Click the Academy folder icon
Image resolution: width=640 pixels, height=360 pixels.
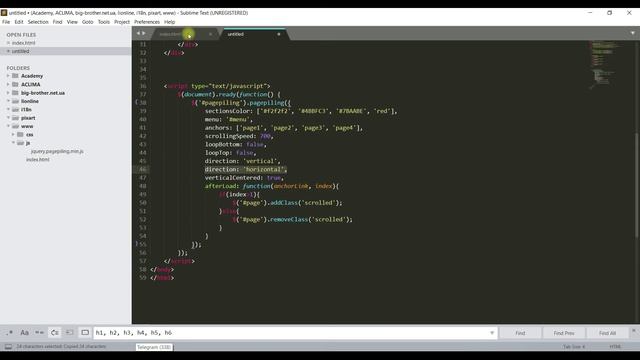16,76
